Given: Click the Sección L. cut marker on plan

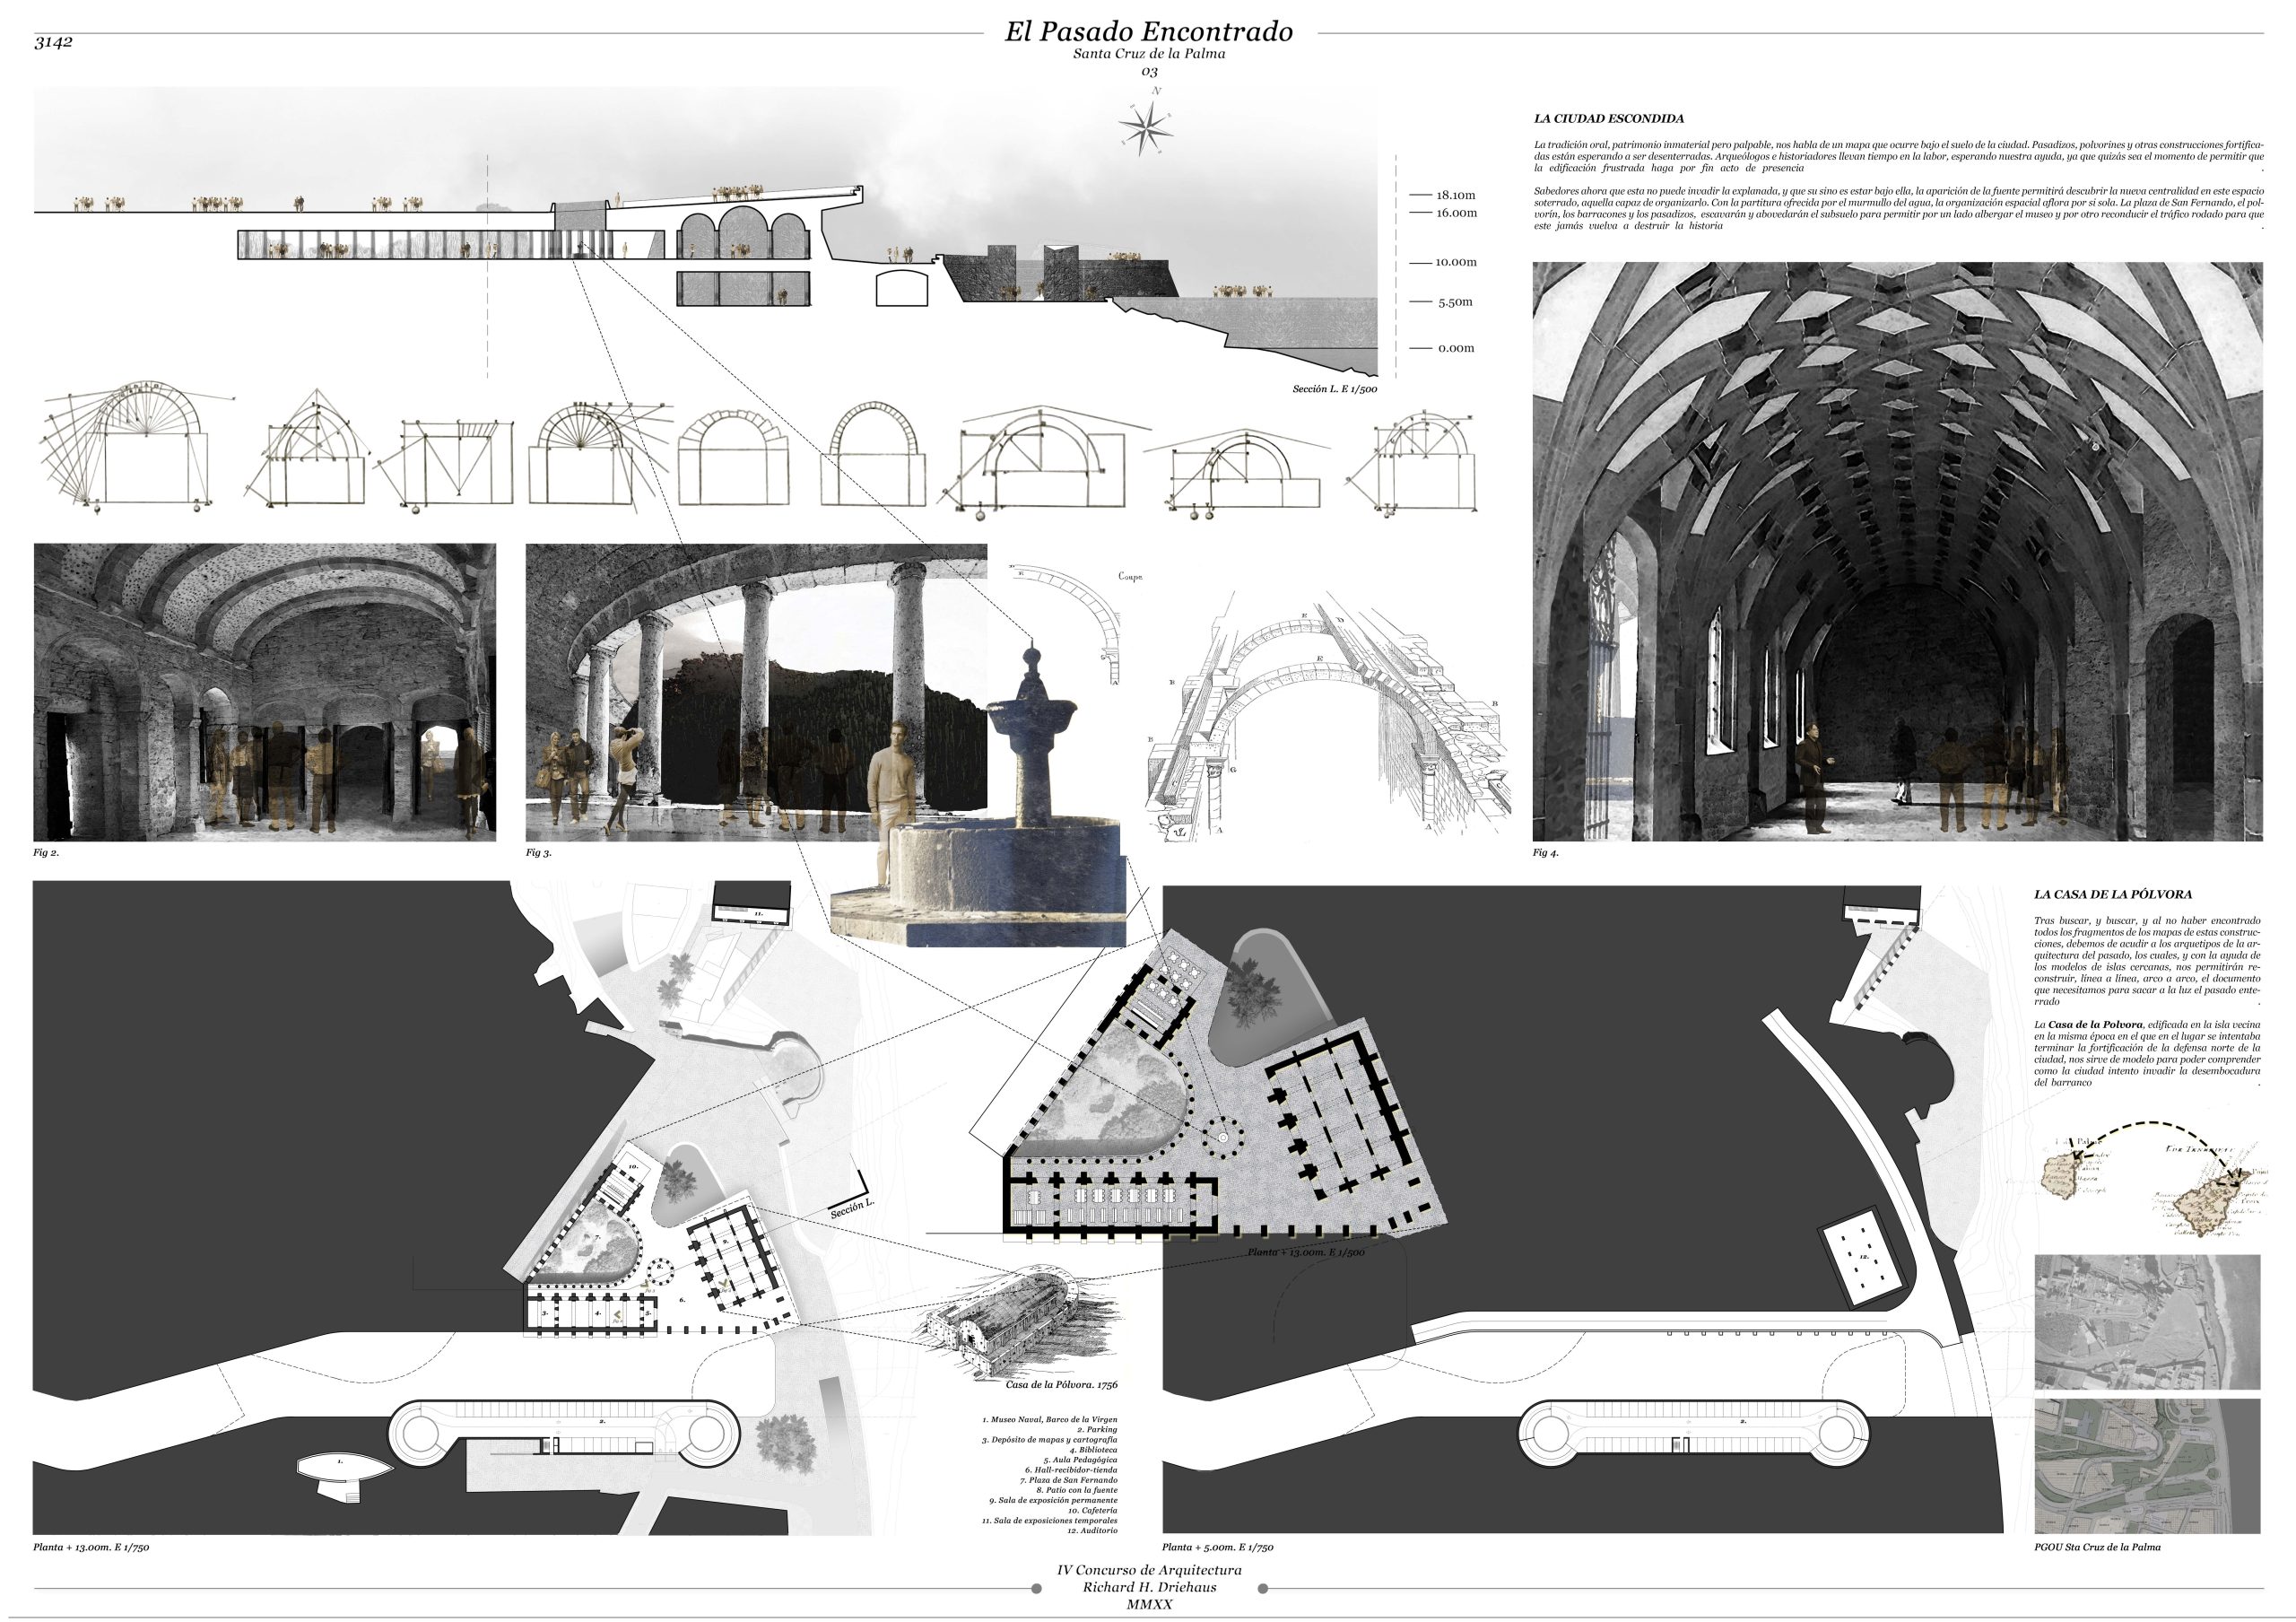Looking at the screenshot, I should point(851,1206).
